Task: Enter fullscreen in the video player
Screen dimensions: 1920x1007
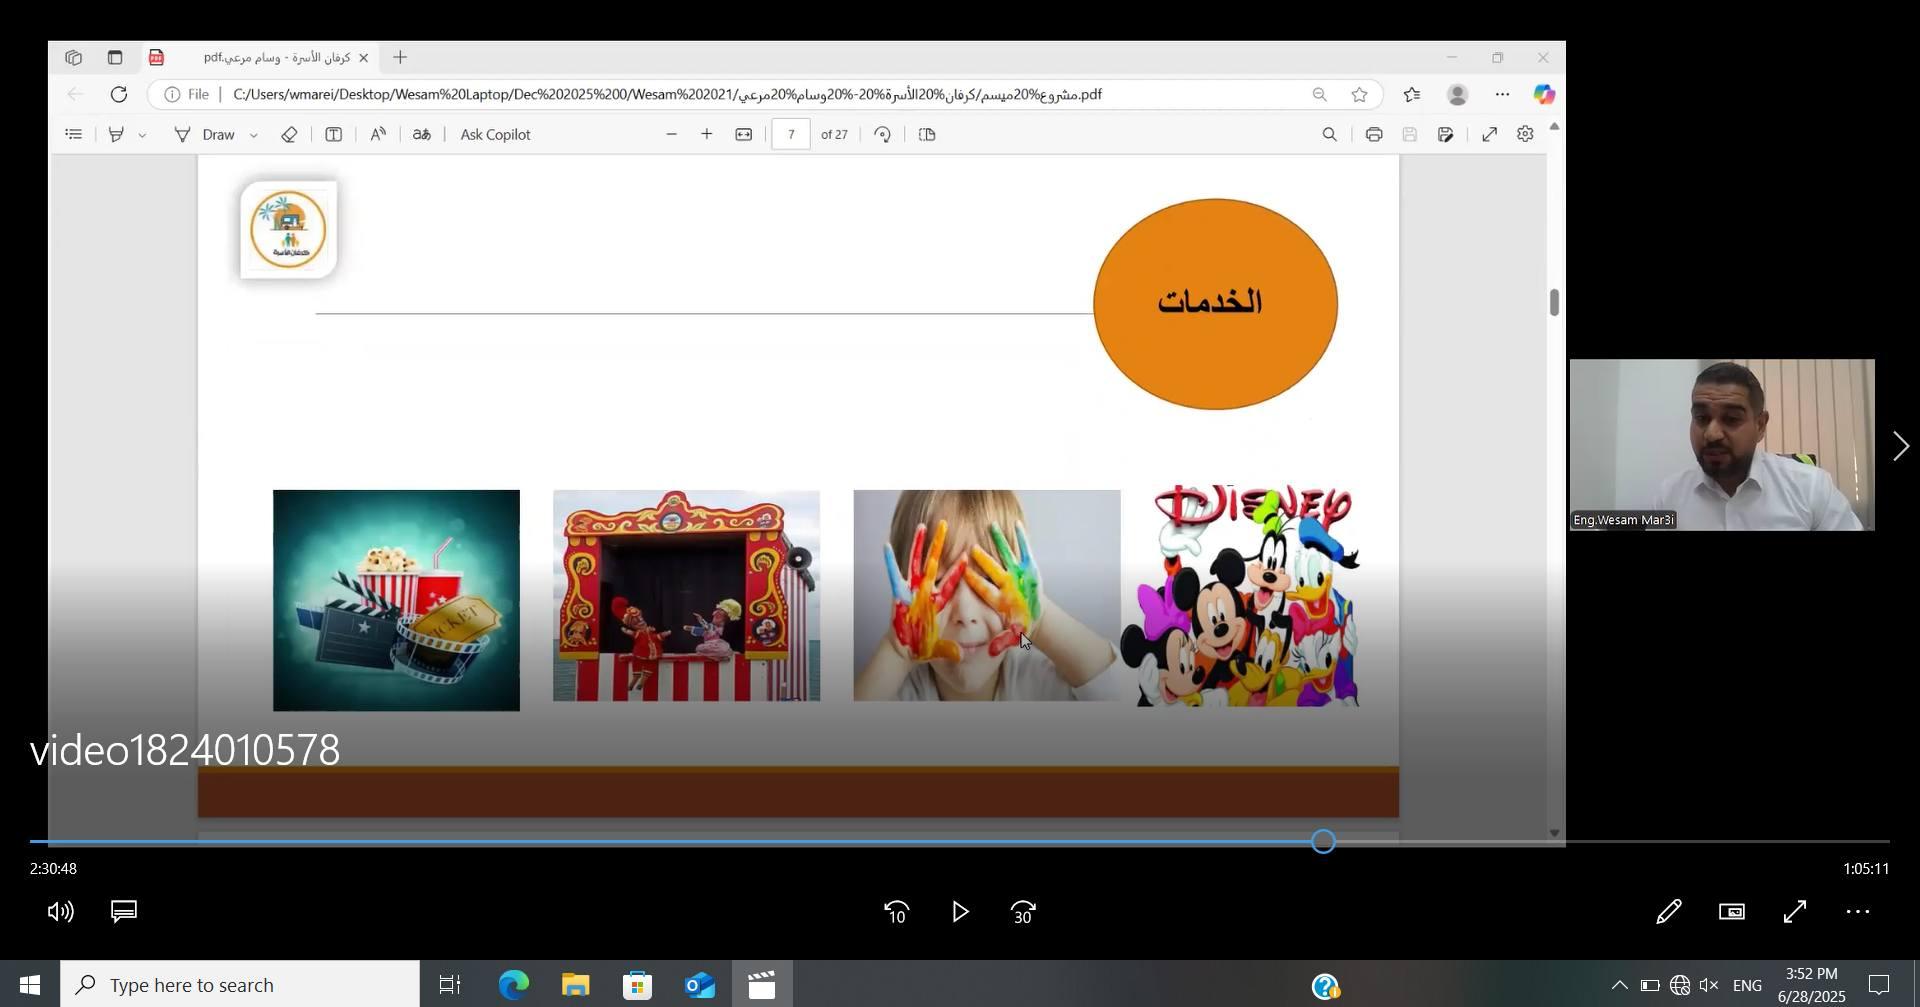Action: point(1795,912)
